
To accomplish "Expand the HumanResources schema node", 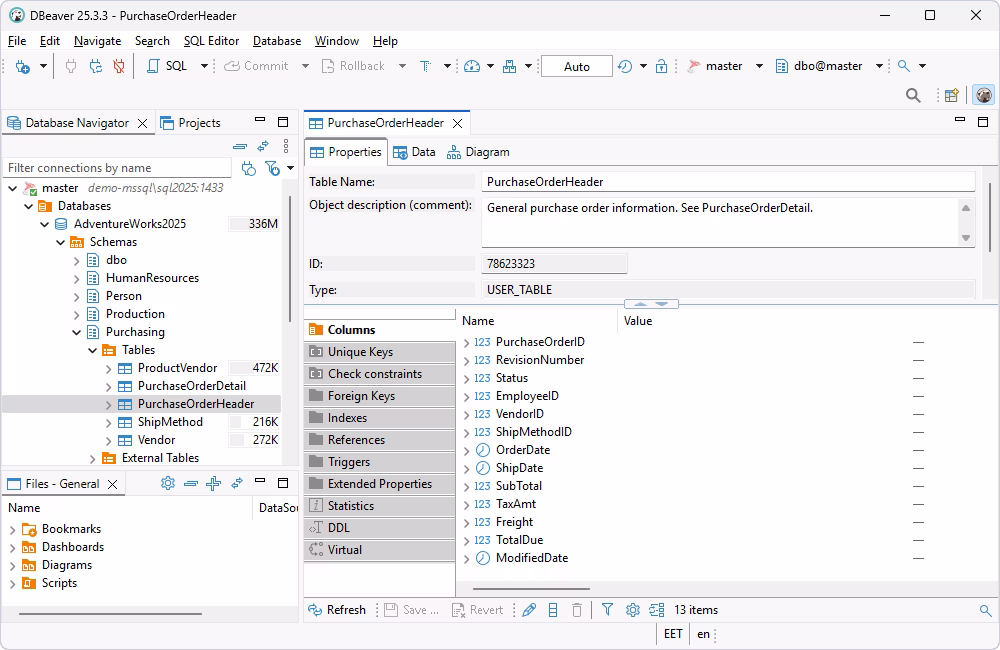I will click(x=77, y=278).
